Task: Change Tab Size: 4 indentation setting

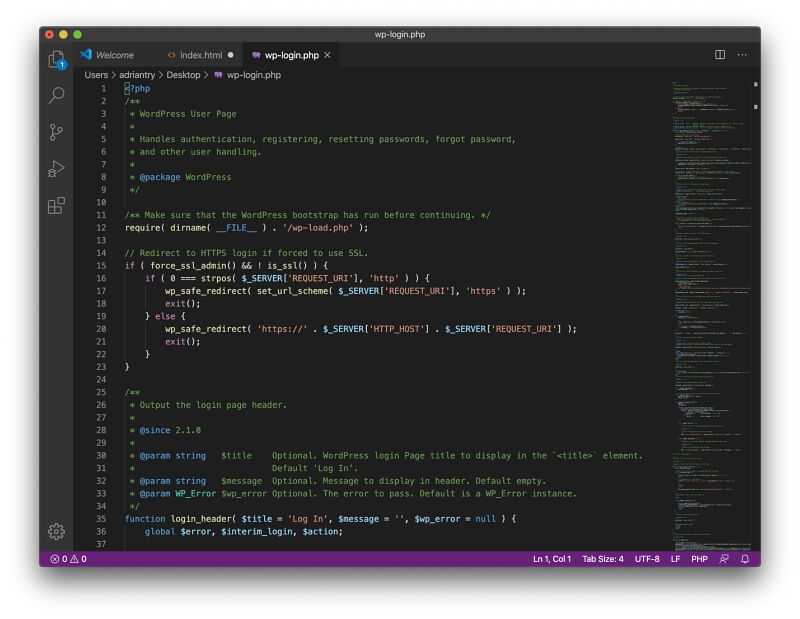Action: (x=602, y=559)
